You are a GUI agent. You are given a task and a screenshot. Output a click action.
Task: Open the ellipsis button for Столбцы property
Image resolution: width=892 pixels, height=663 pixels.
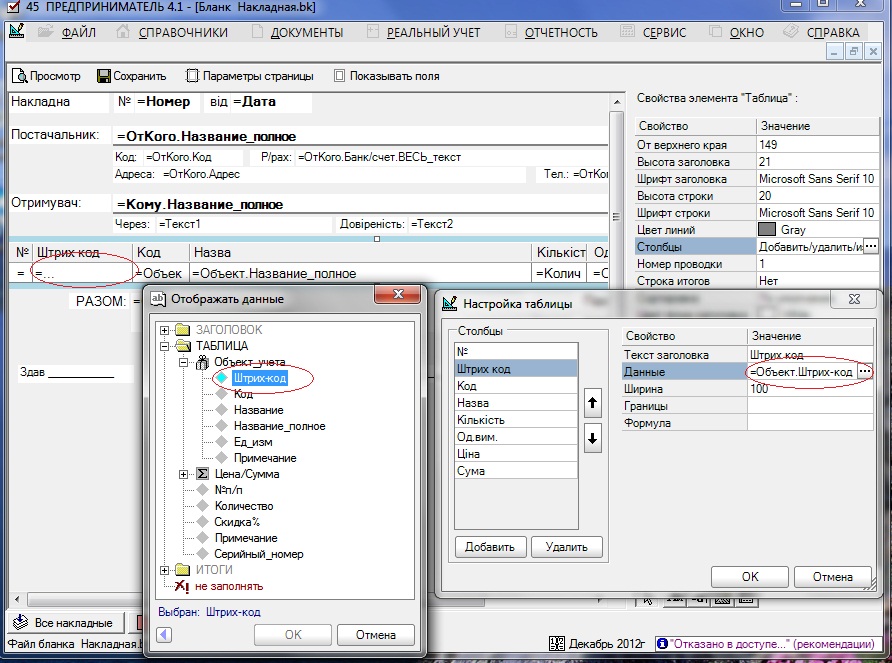[871, 246]
